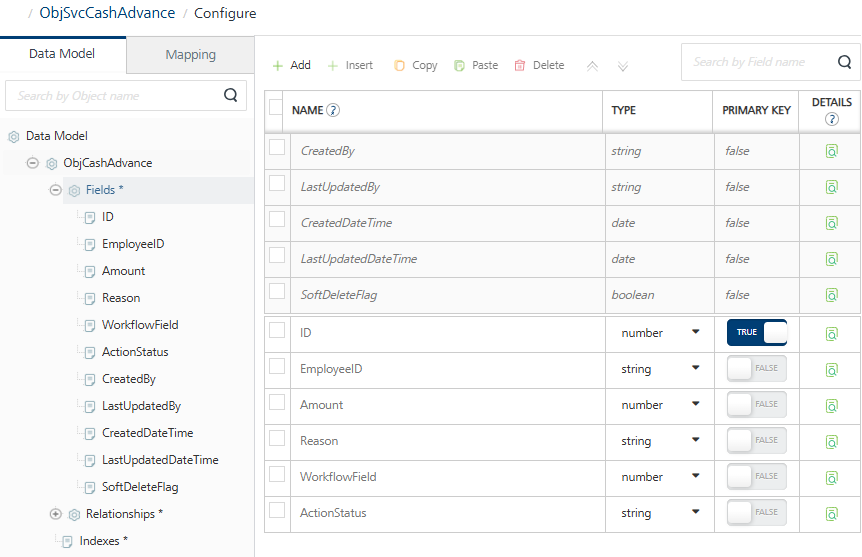Select the Data Model tab
Image resolution: width=862 pixels, height=557 pixels.
click(62, 54)
